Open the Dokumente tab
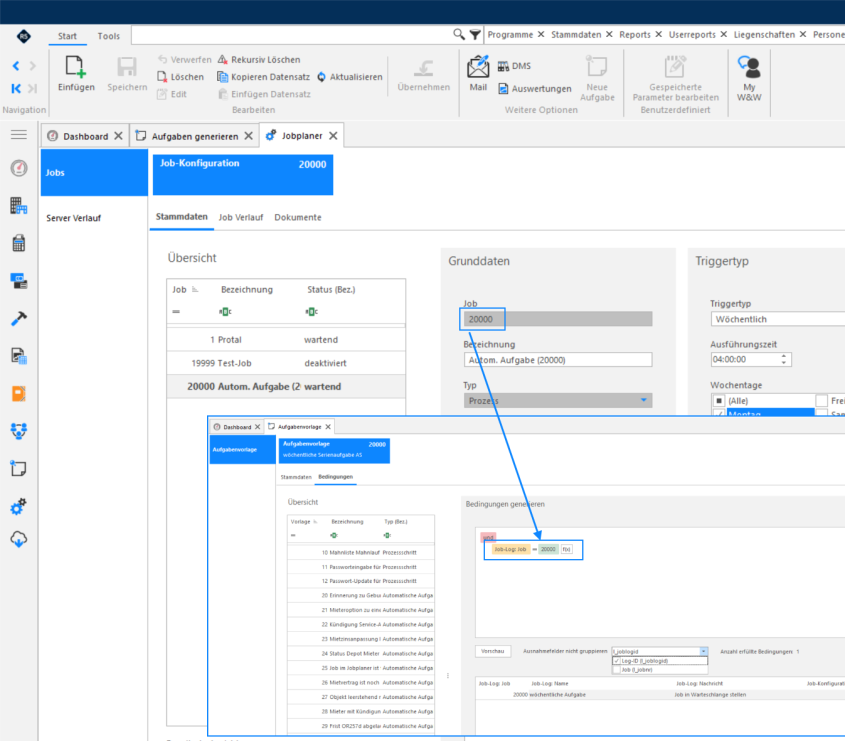The height and width of the screenshot is (741, 845). [297, 217]
